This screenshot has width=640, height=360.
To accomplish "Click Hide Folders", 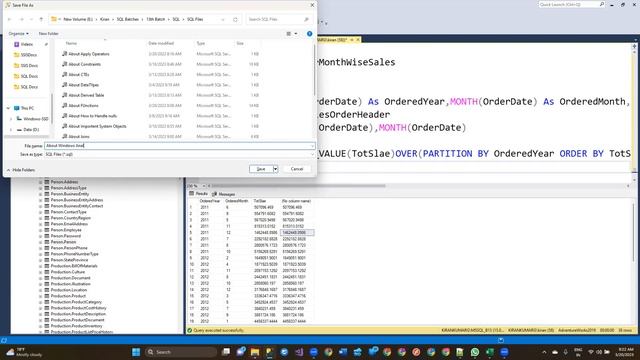I will 21,170.
